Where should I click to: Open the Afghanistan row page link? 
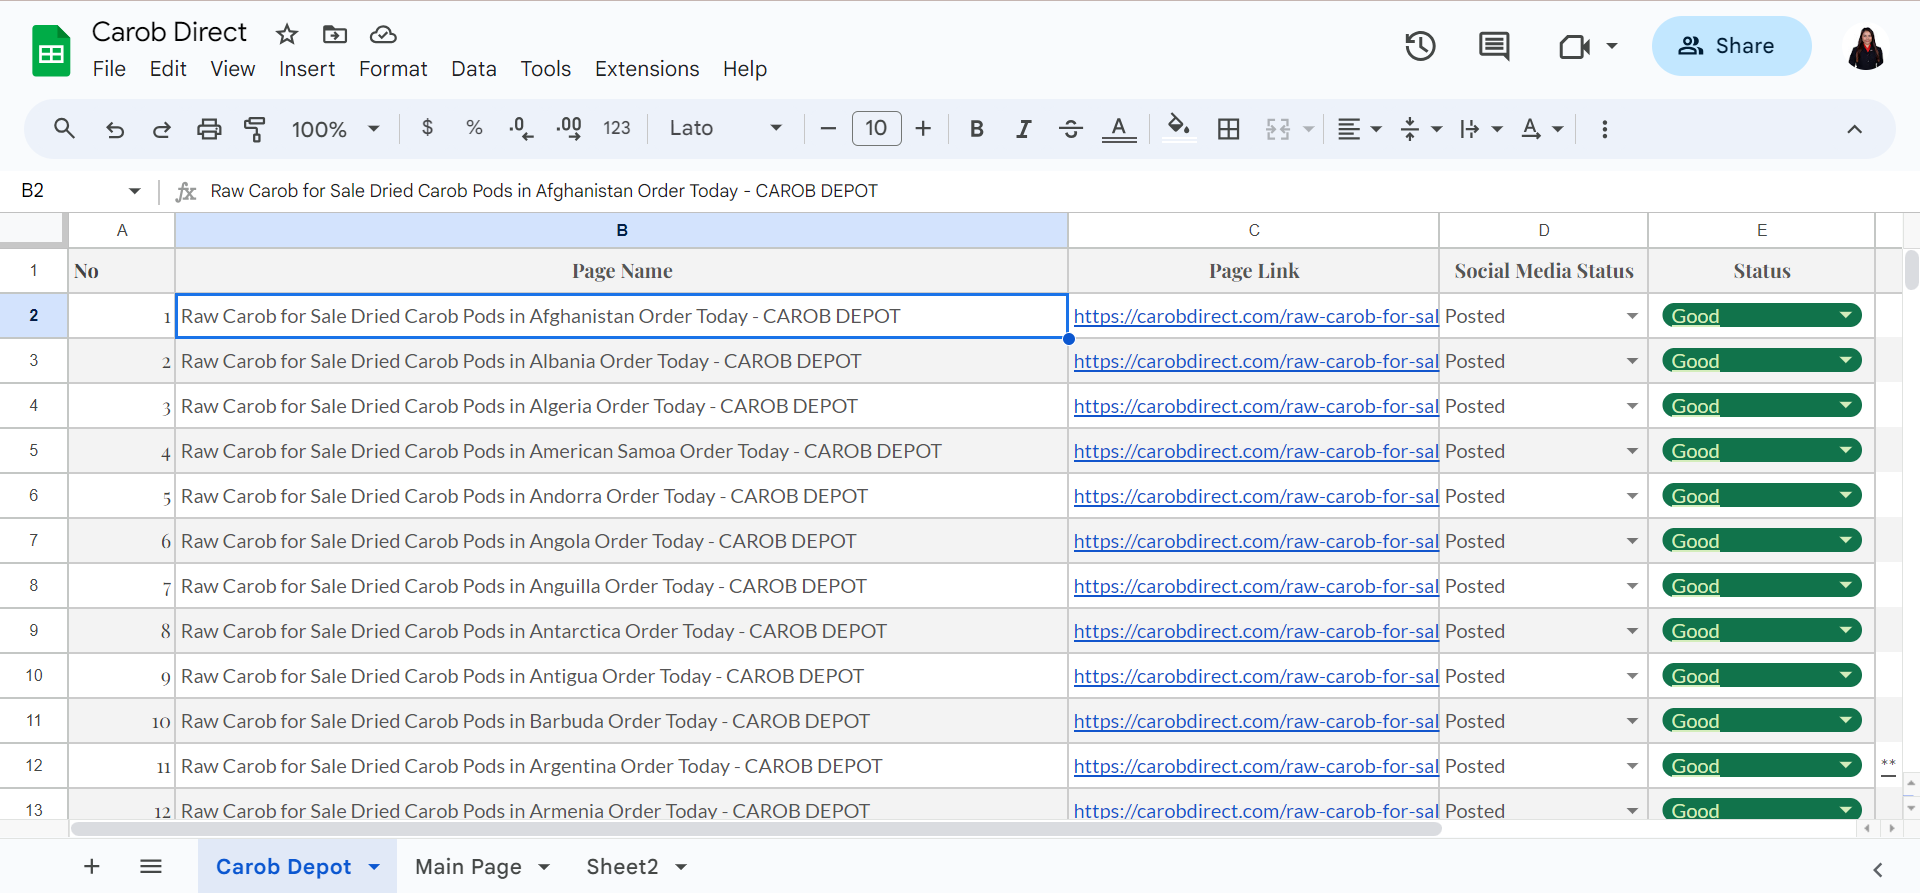pos(1255,316)
